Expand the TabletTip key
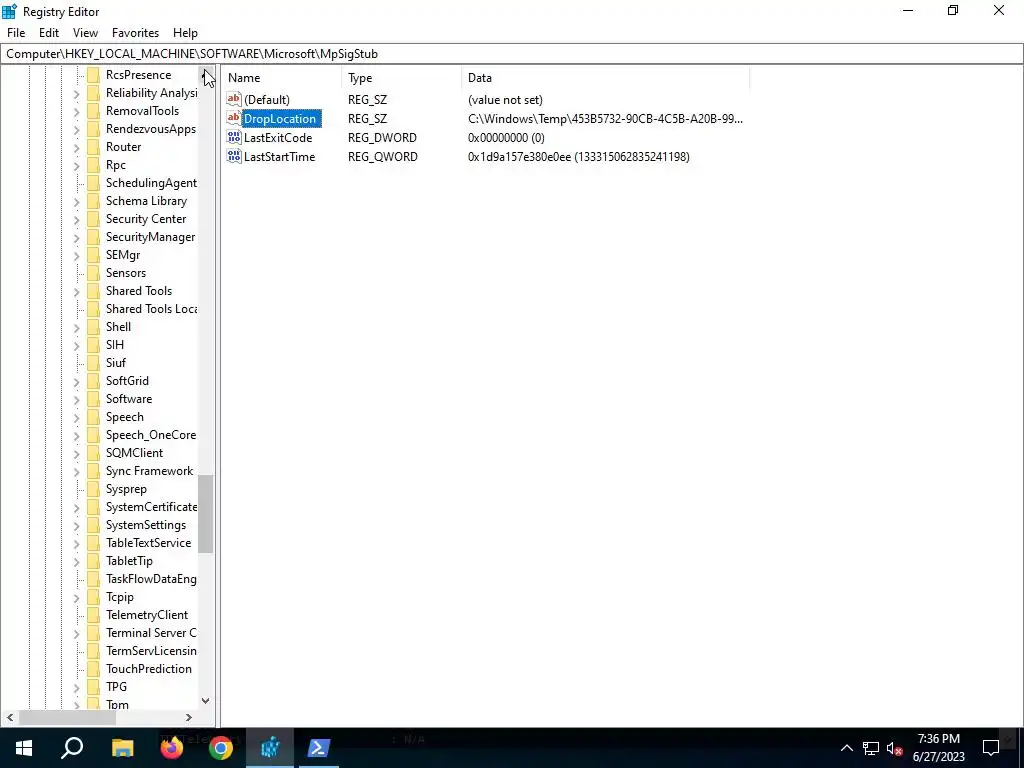Image resolution: width=1024 pixels, height=768 pixels. tap(76, 561)
